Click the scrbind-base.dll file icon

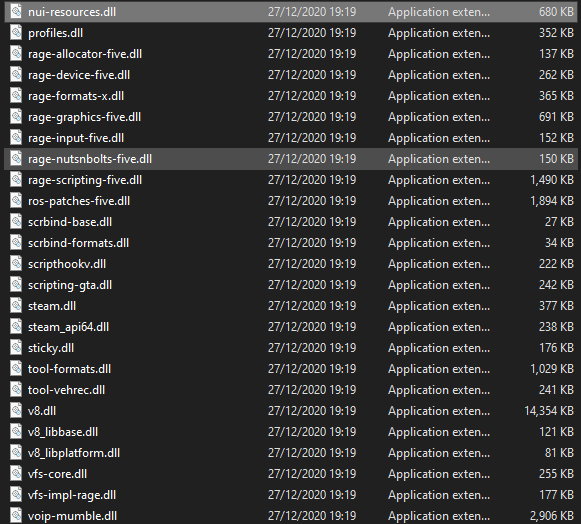pyautogui.click(x=16, y=222)
